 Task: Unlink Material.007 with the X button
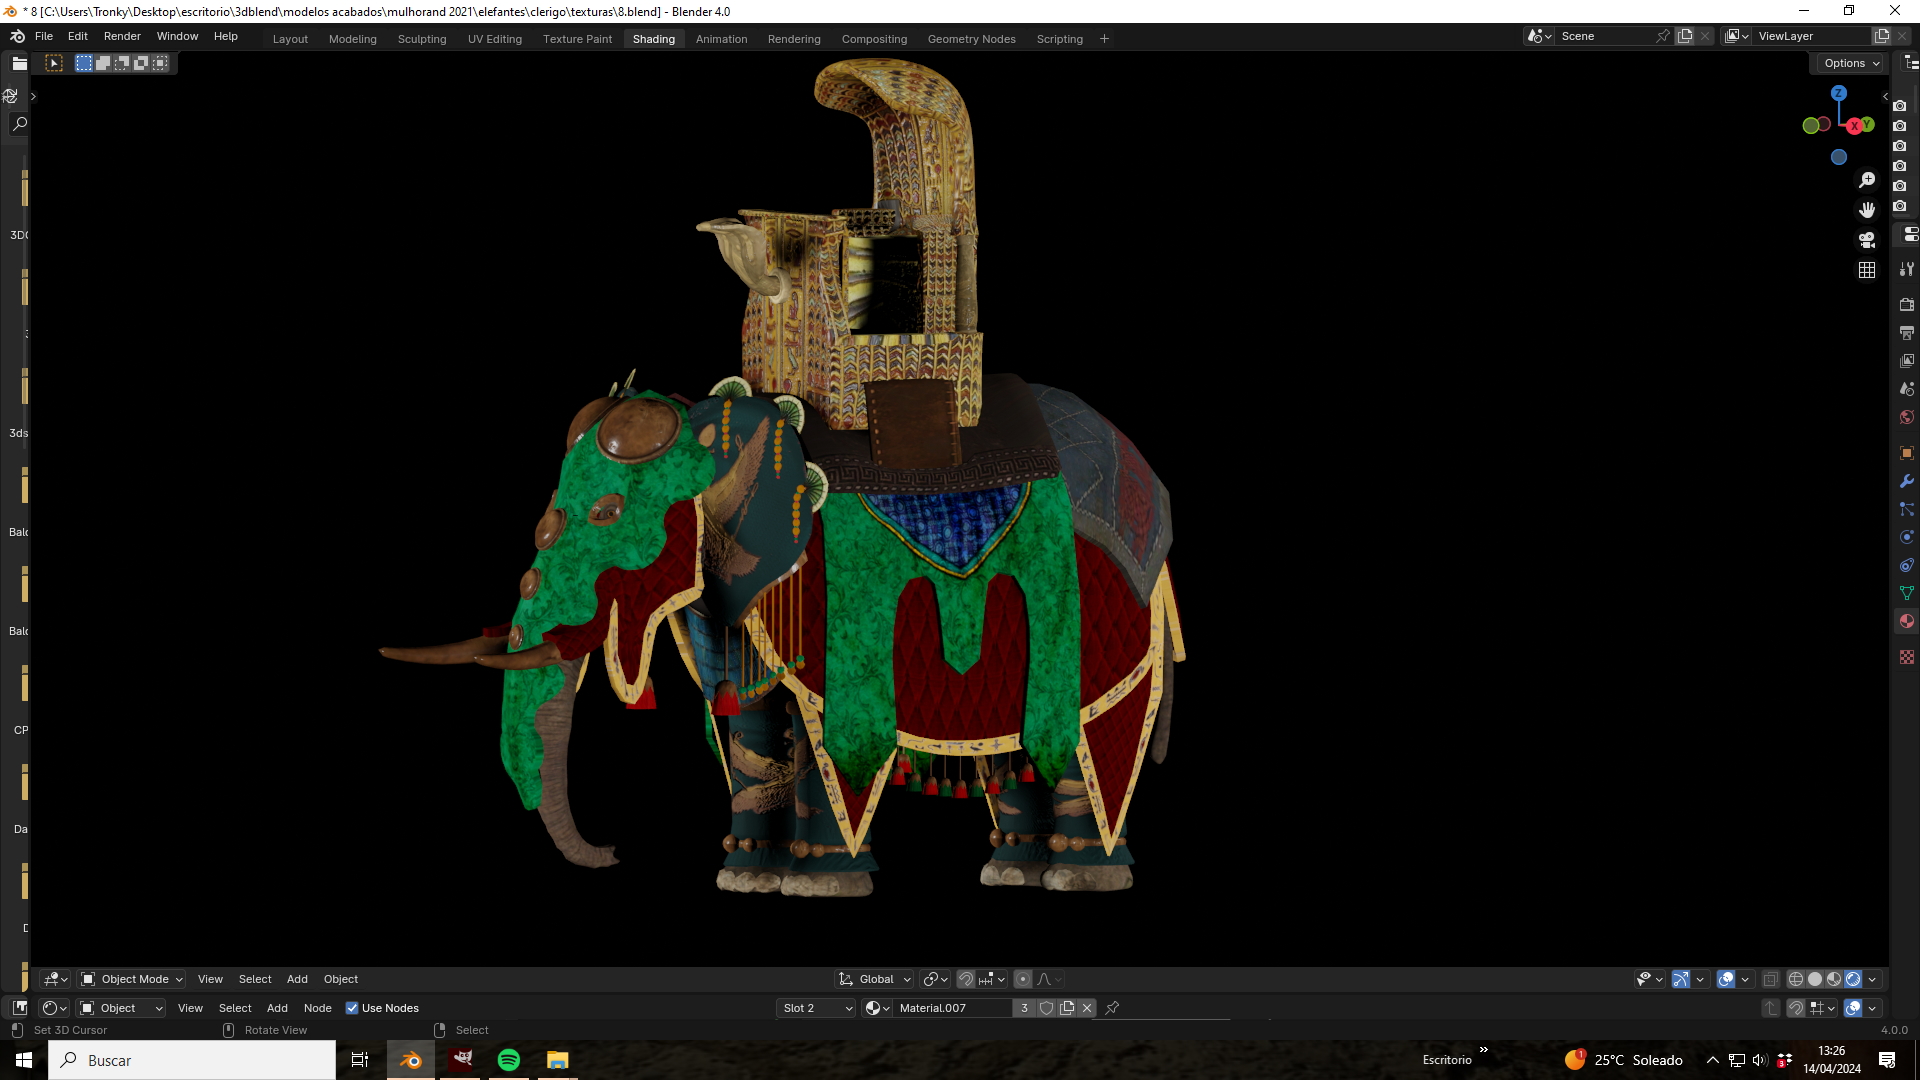[1087, 1008]
